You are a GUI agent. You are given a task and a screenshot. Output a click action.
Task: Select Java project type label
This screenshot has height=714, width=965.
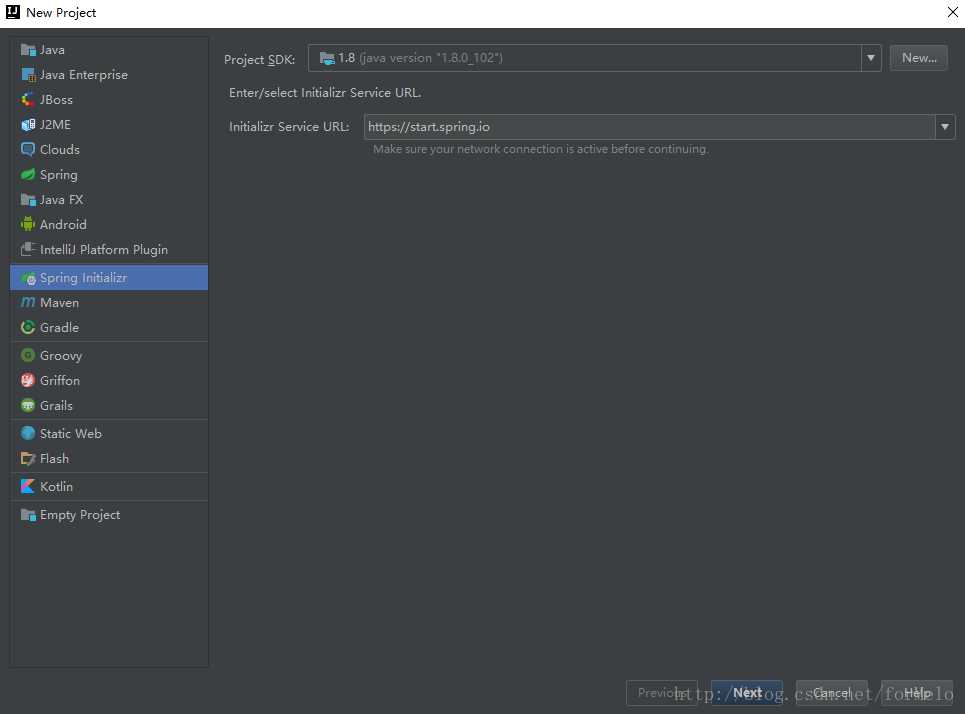52,50
